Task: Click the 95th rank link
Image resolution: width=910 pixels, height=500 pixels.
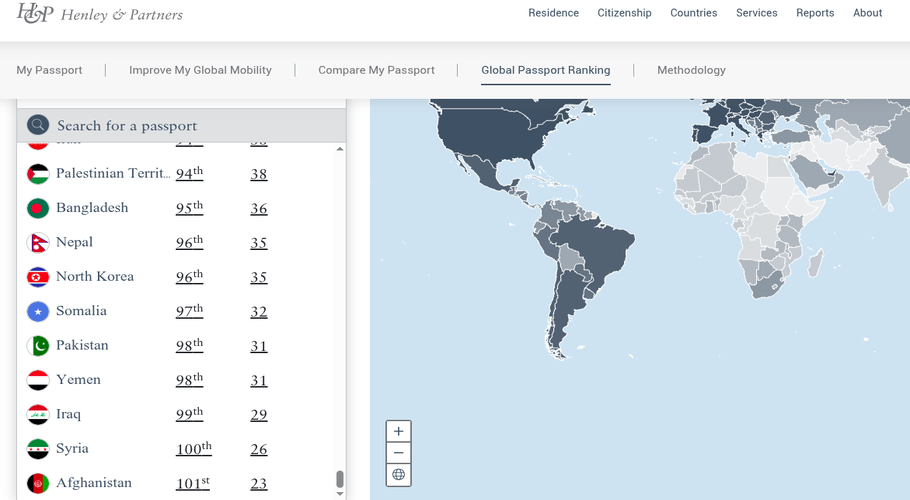Action: coord(189,208)
